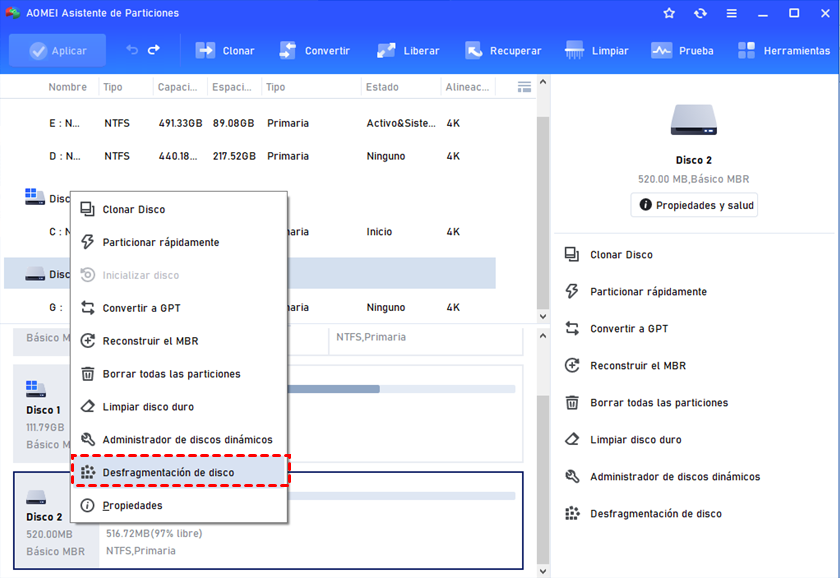Undo the last pending operation
The height and width of the screenshot is (578, 840).
tap(132, 50)
